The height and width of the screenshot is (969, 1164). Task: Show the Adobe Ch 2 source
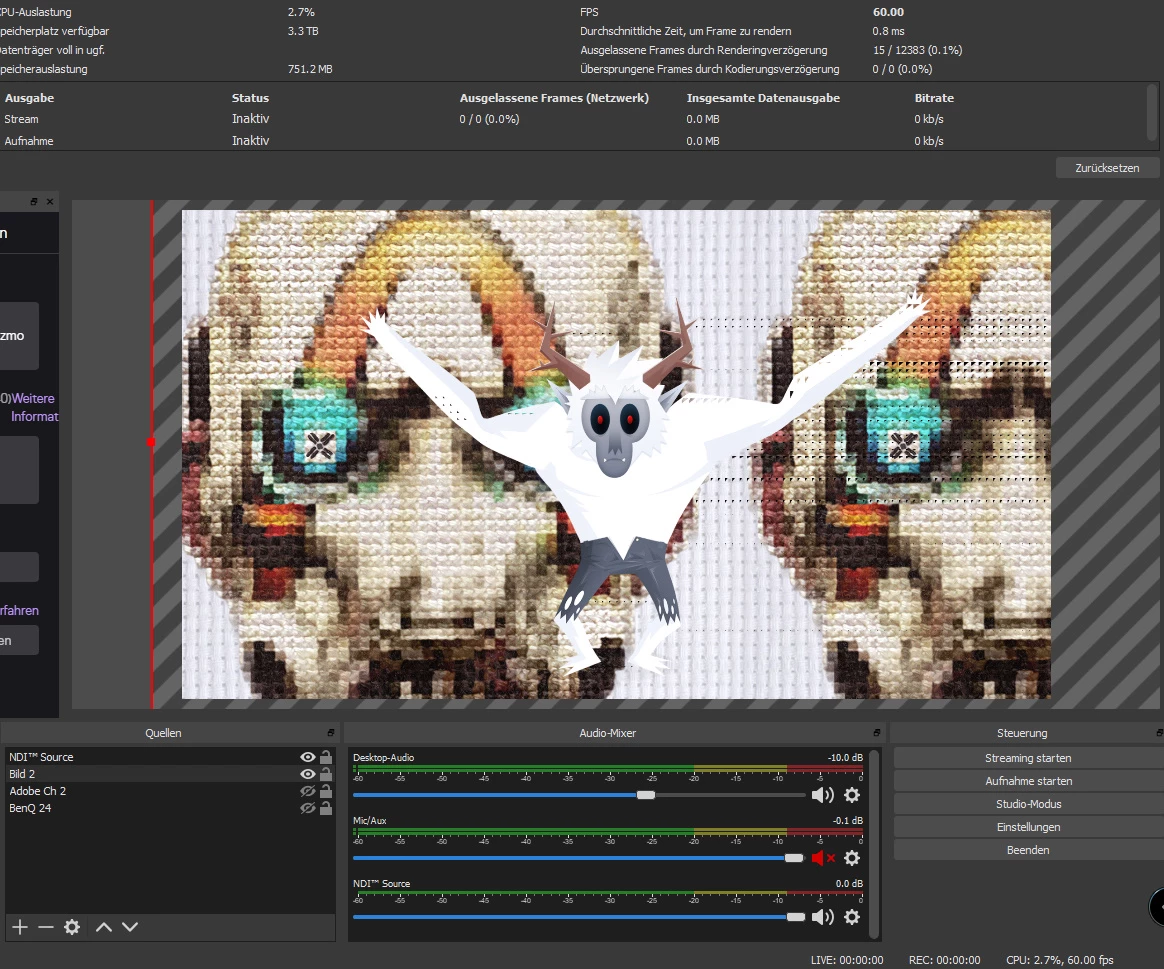point(307,791)
